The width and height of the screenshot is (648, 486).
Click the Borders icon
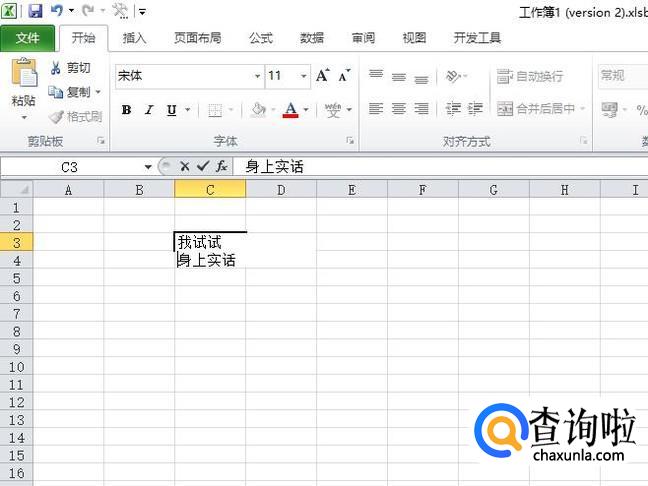pos(215,110)
